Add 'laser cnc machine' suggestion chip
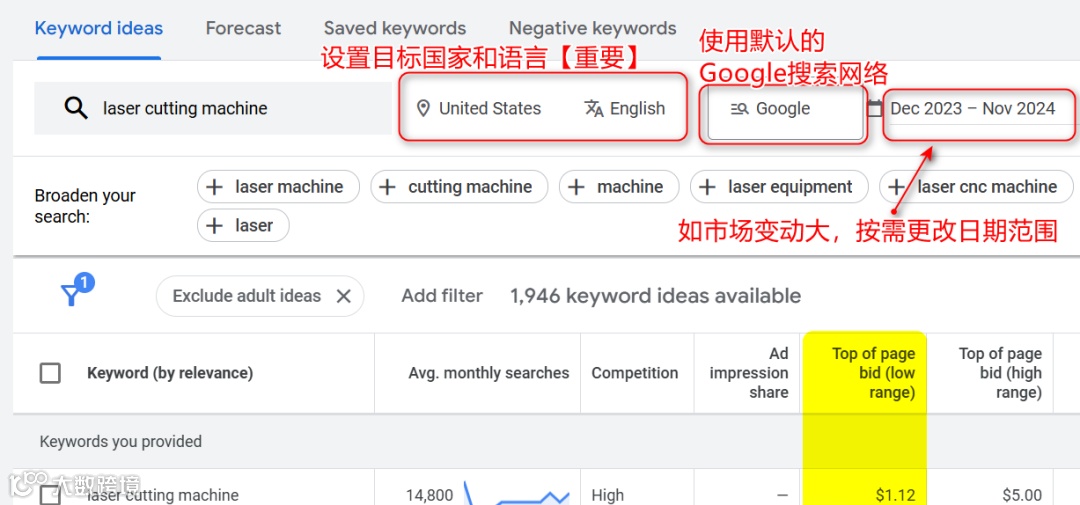 976,187
